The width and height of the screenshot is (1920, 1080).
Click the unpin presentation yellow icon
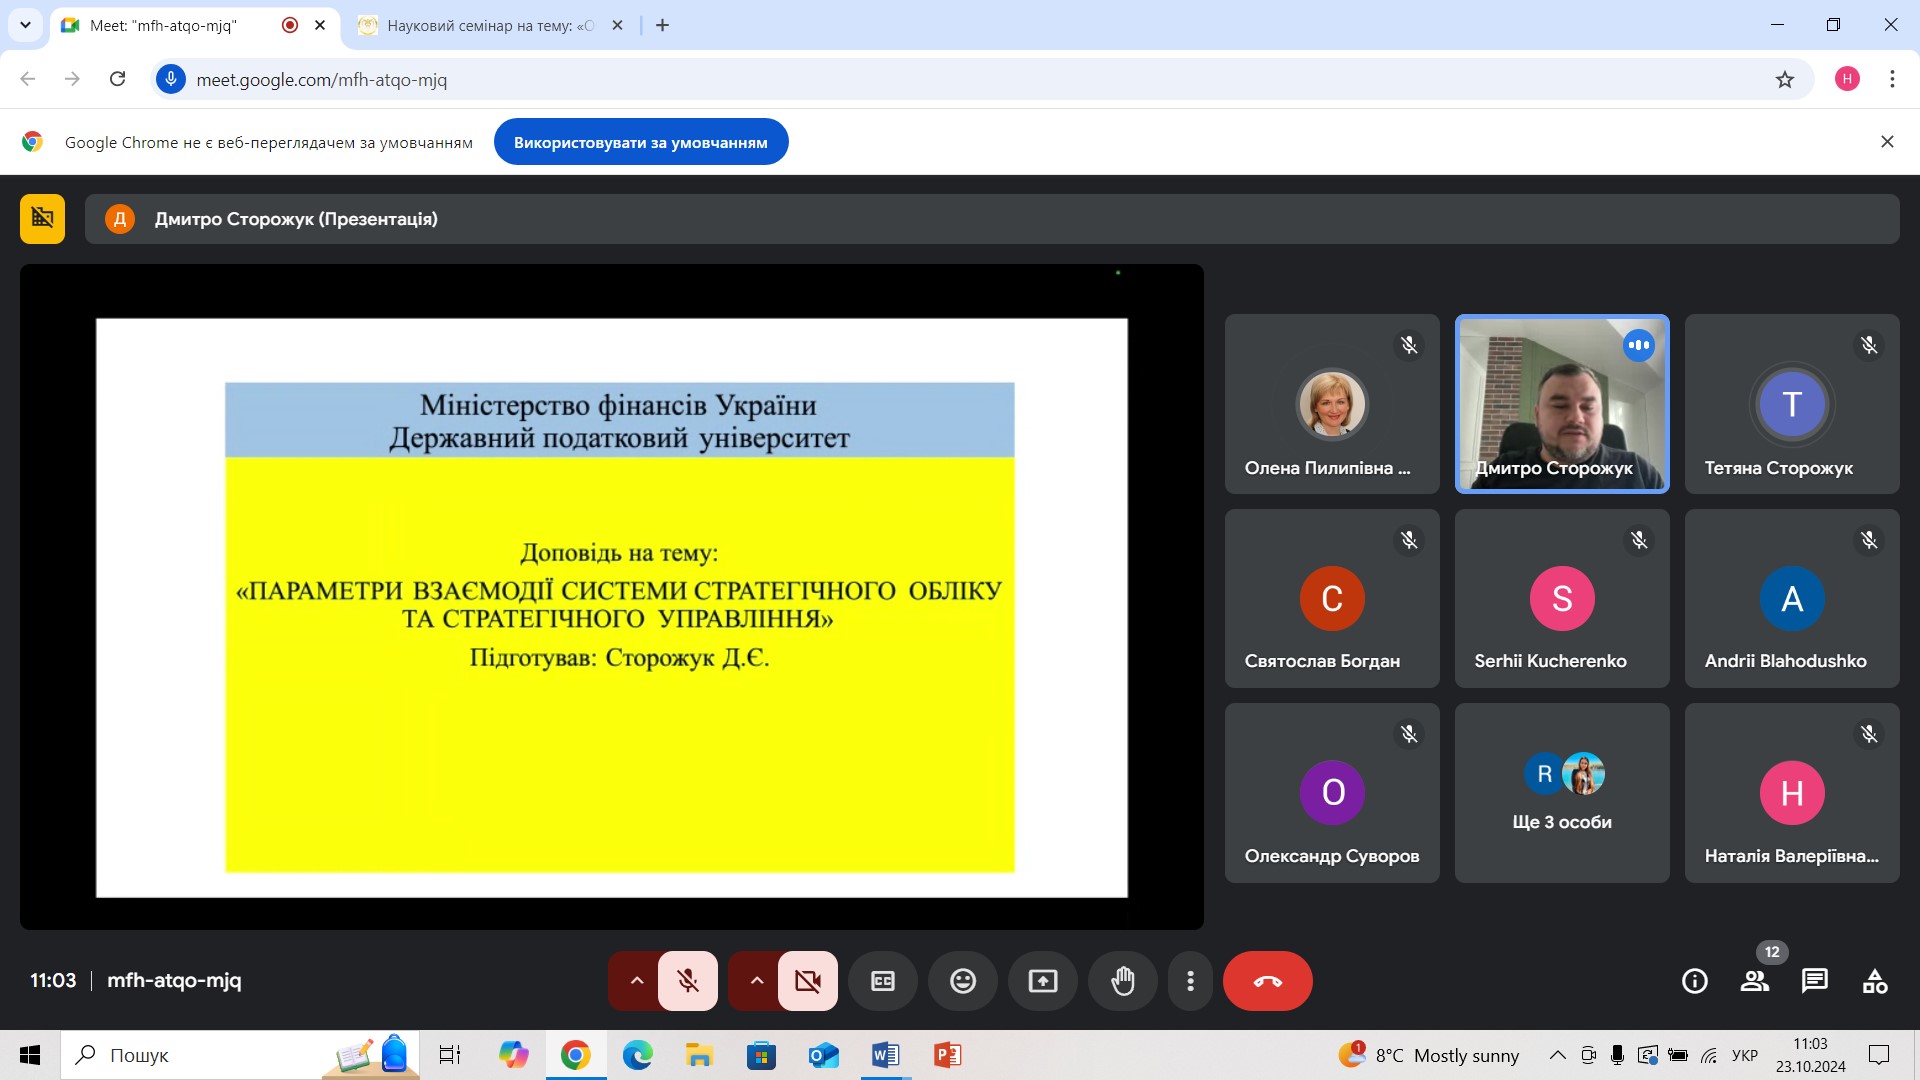click(x=42, y=218)
